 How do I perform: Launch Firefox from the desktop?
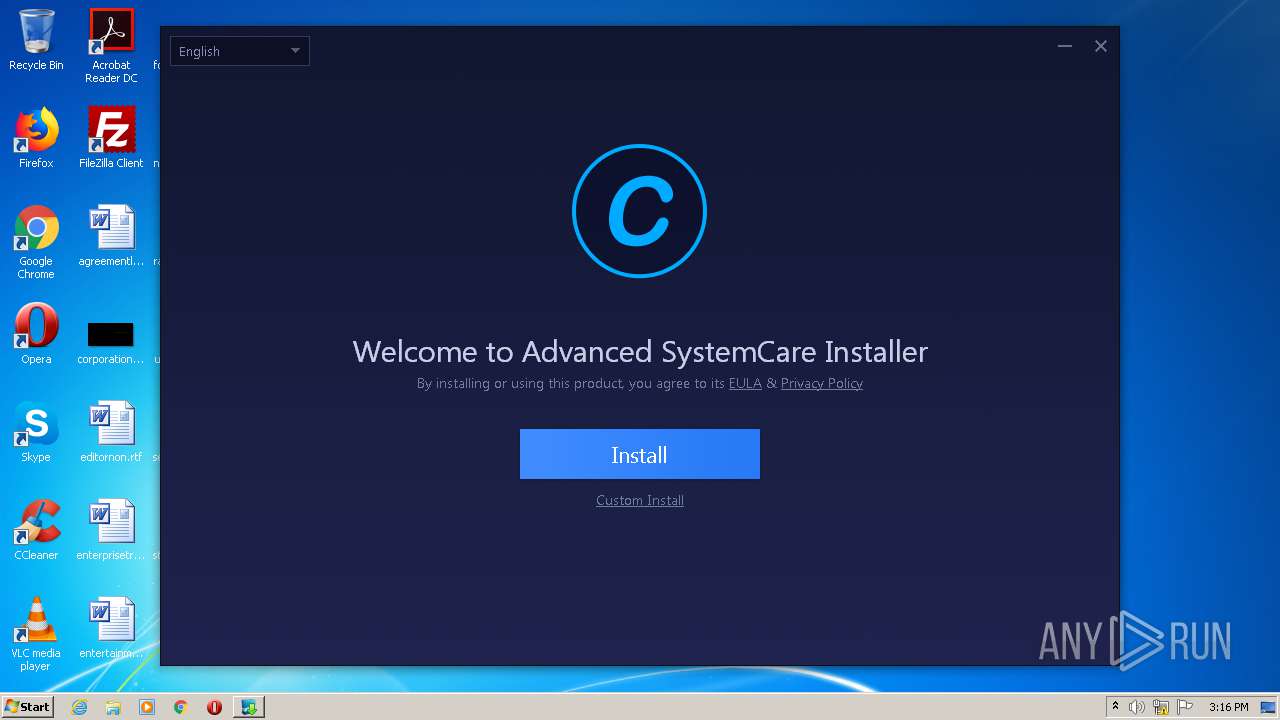tap(36, 139)
